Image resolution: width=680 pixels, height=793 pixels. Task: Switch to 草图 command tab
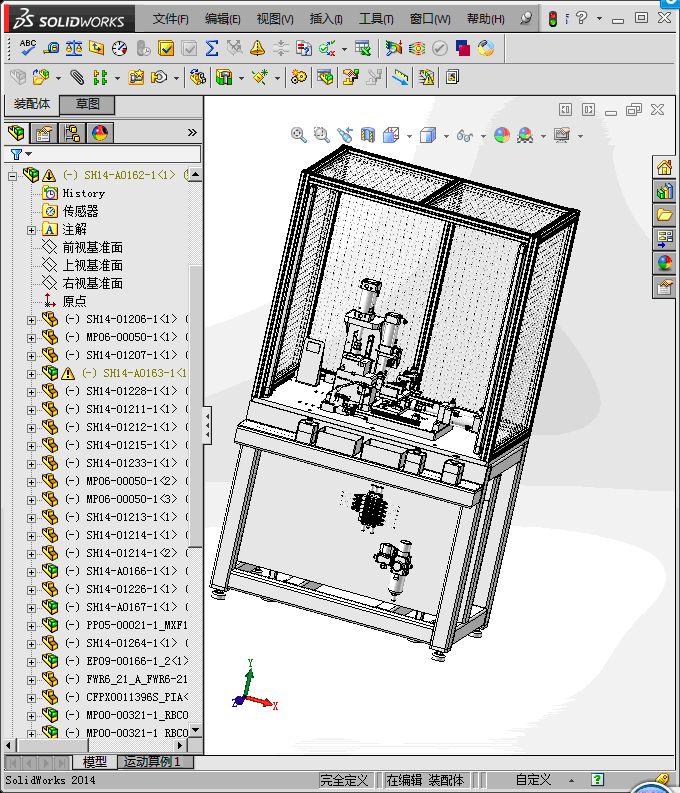pos(87,104)
